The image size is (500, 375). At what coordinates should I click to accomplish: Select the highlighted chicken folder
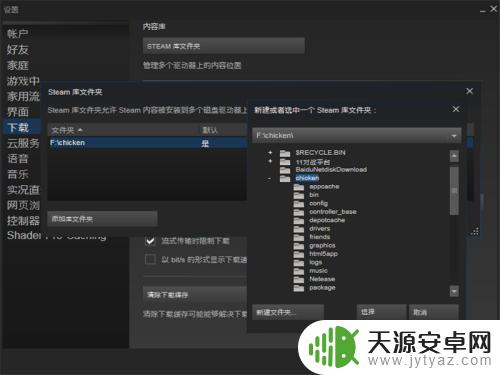click(x=307, y=178)
